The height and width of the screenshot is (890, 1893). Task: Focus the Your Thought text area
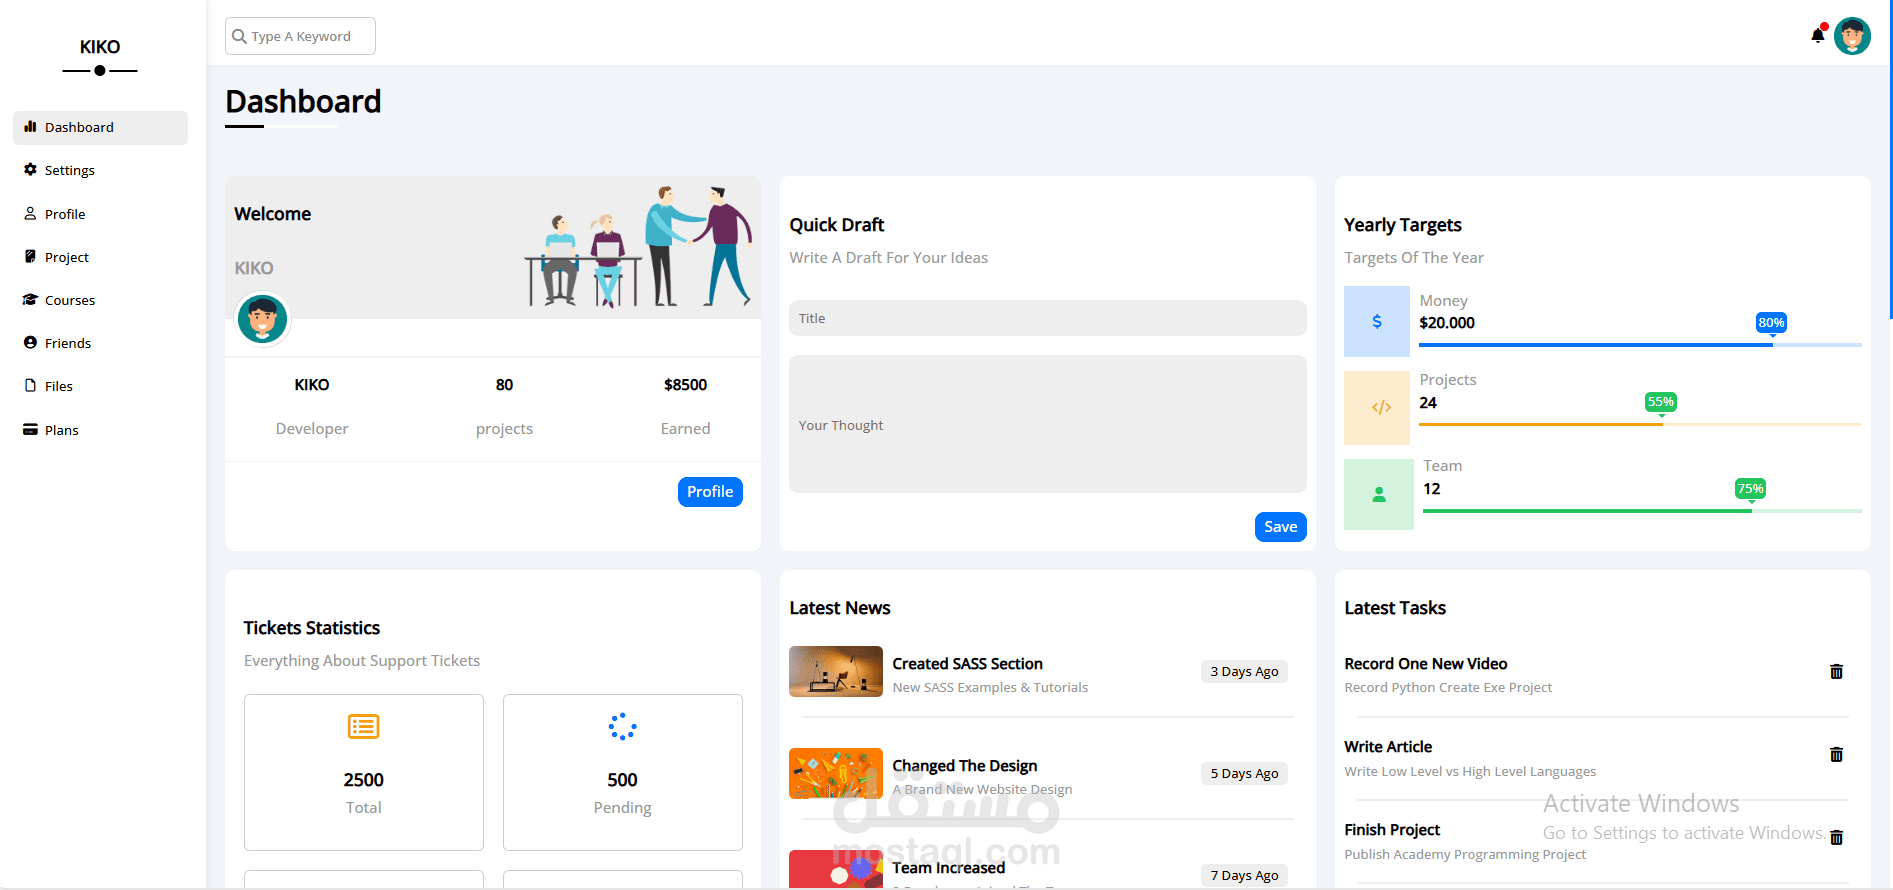coord(1047,424)
